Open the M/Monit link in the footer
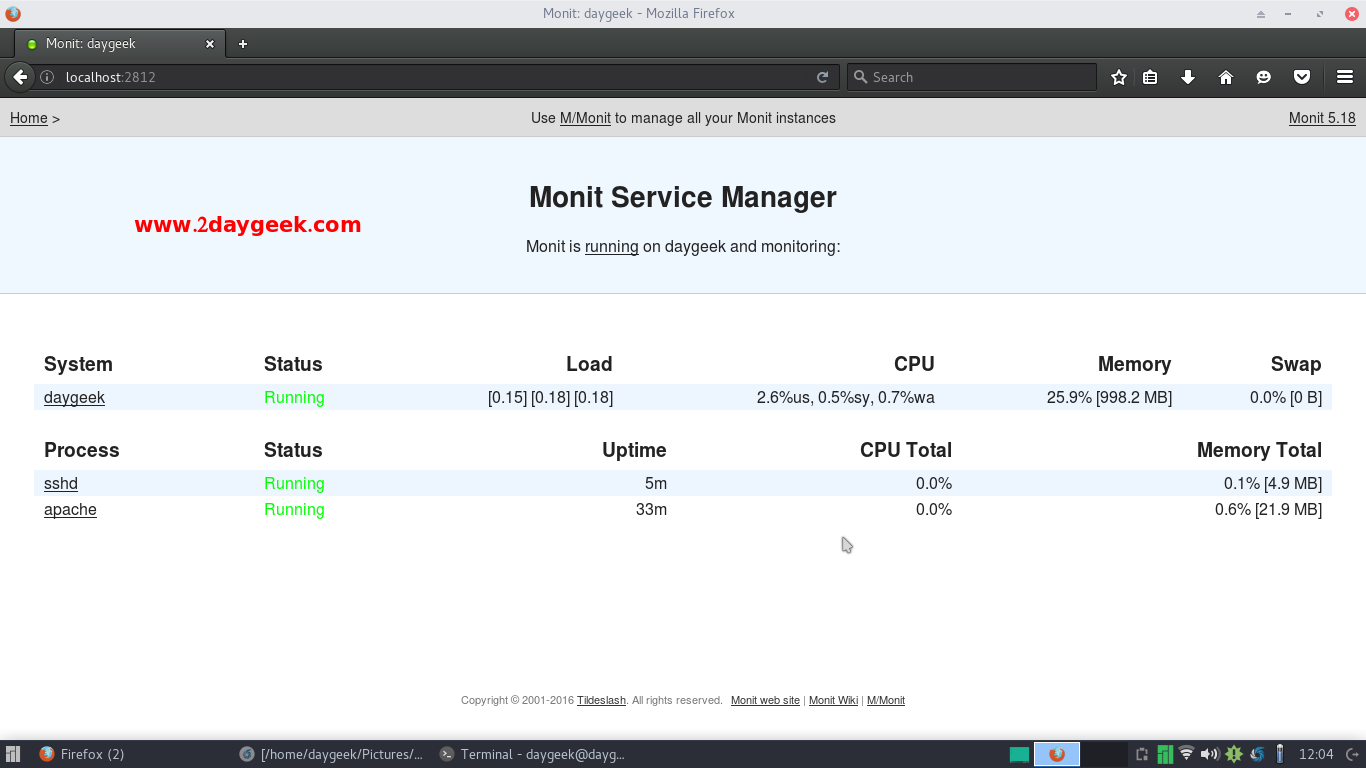1366x768 pixels. (886, 700)
